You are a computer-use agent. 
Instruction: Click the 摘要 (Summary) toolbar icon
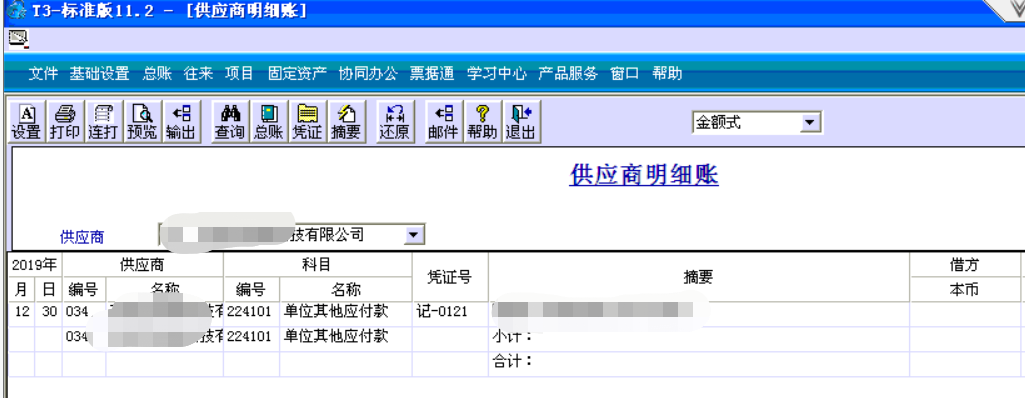click(x=345, y=122)
